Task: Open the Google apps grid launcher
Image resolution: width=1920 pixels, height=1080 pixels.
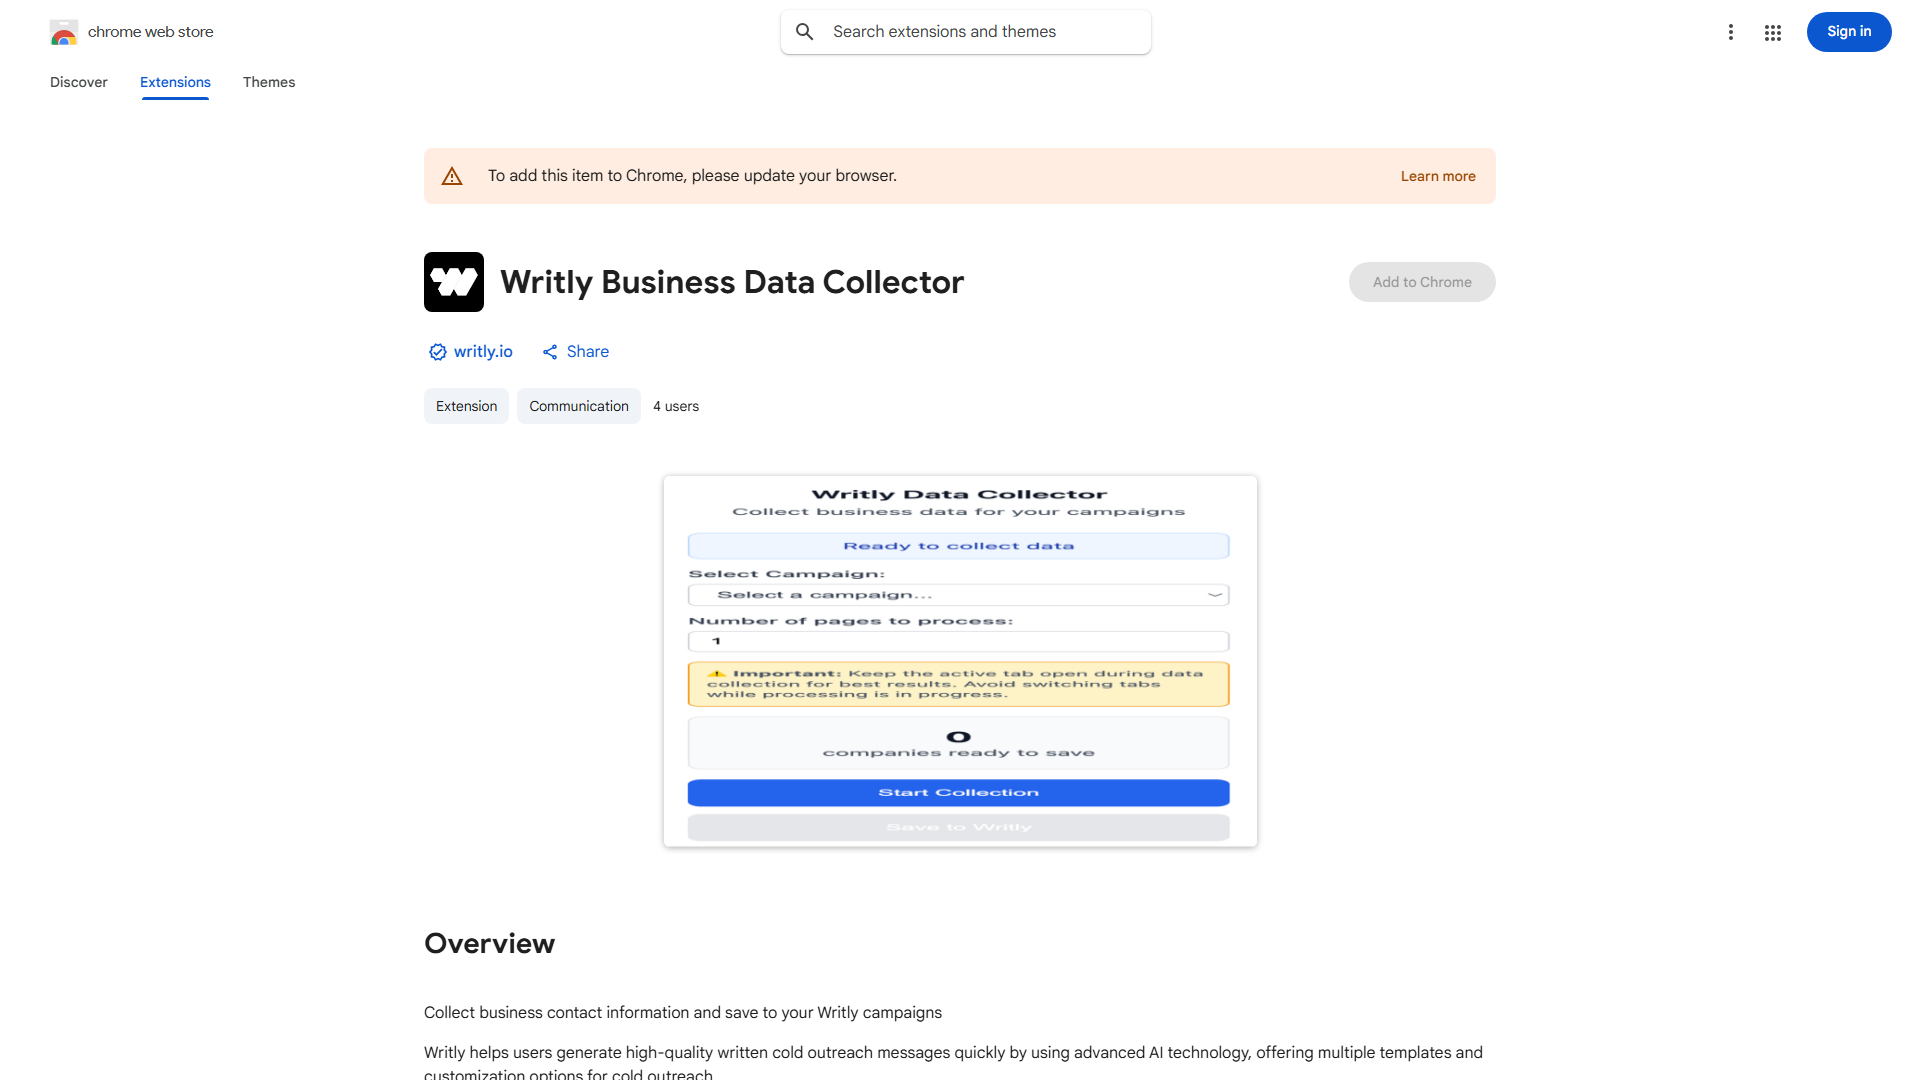Action: (x=1773, y=33)
